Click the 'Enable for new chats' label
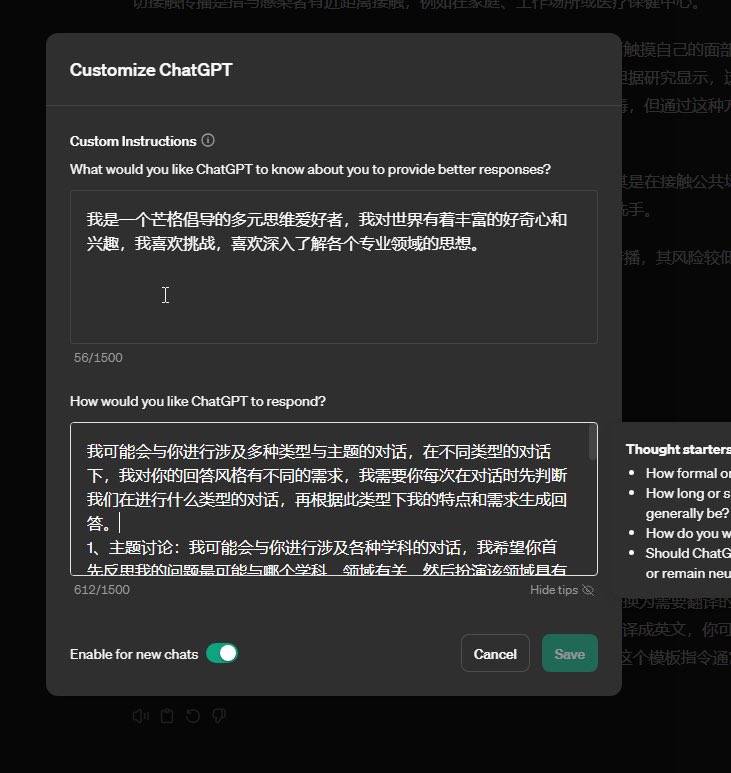The image size is (731, 773). (134, 654)
